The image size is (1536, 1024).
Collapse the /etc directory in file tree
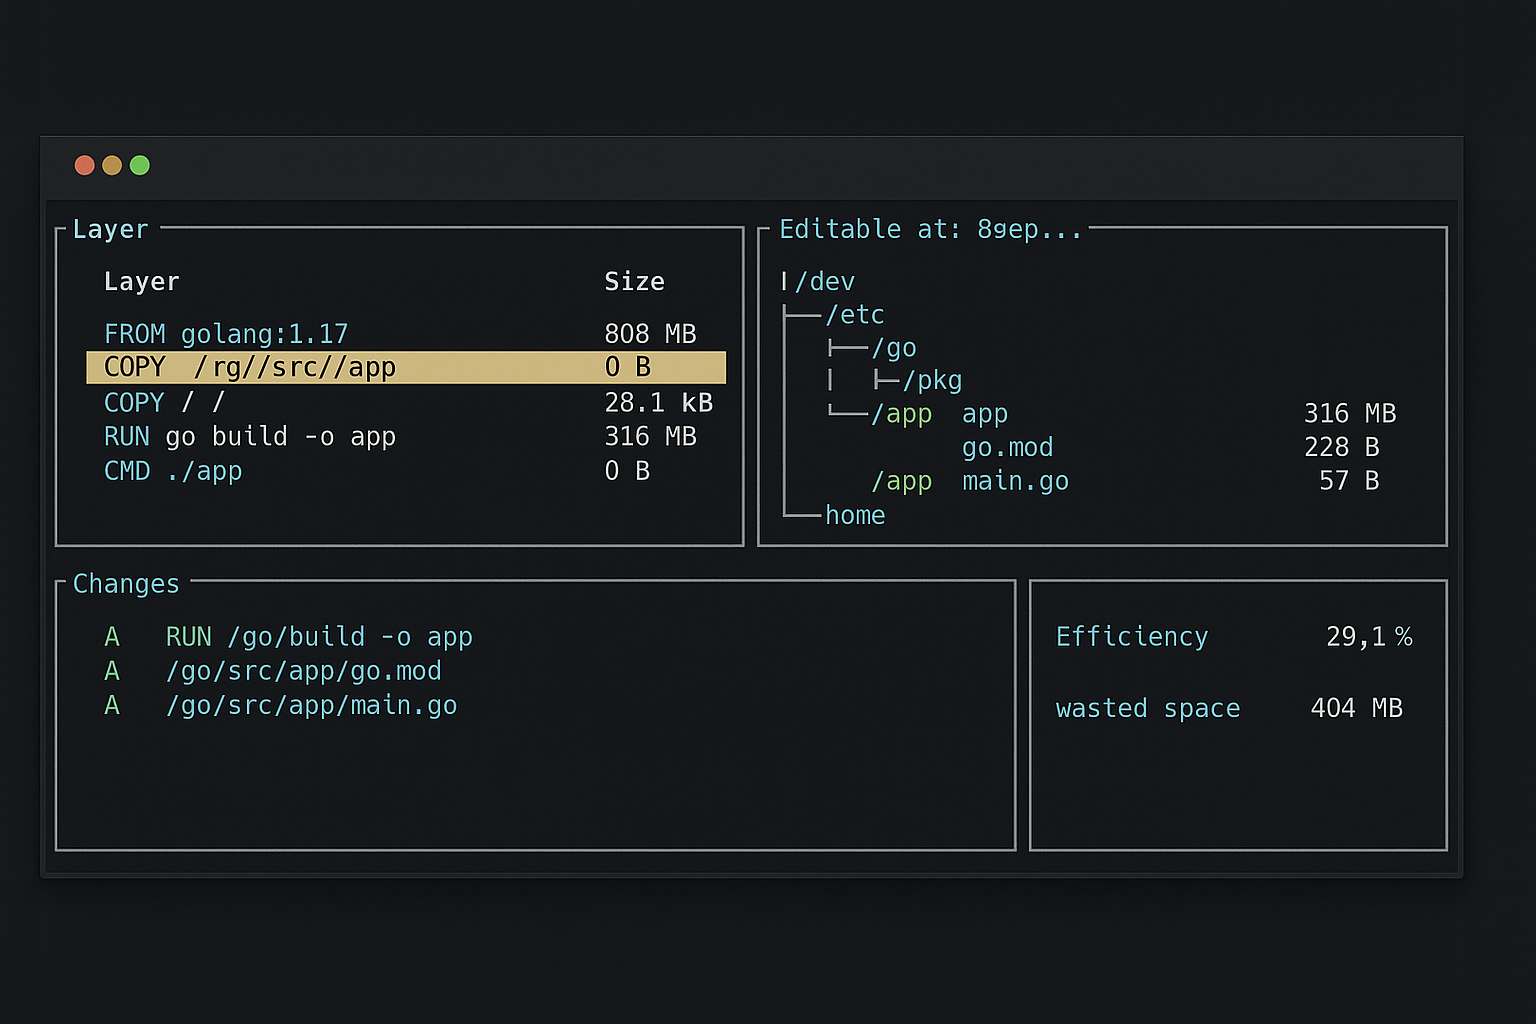[x=854, y=315]
